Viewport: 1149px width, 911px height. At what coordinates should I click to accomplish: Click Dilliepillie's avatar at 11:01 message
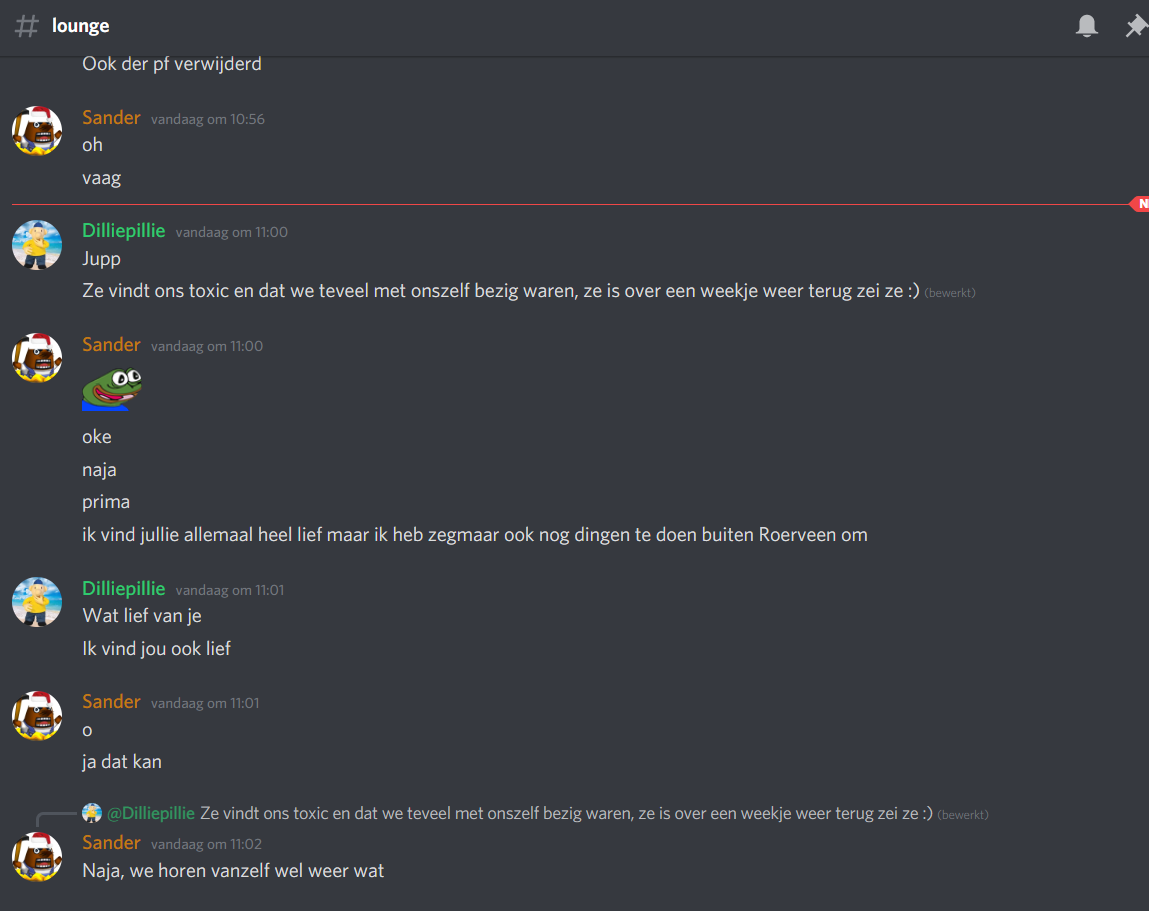pos(37,602)
